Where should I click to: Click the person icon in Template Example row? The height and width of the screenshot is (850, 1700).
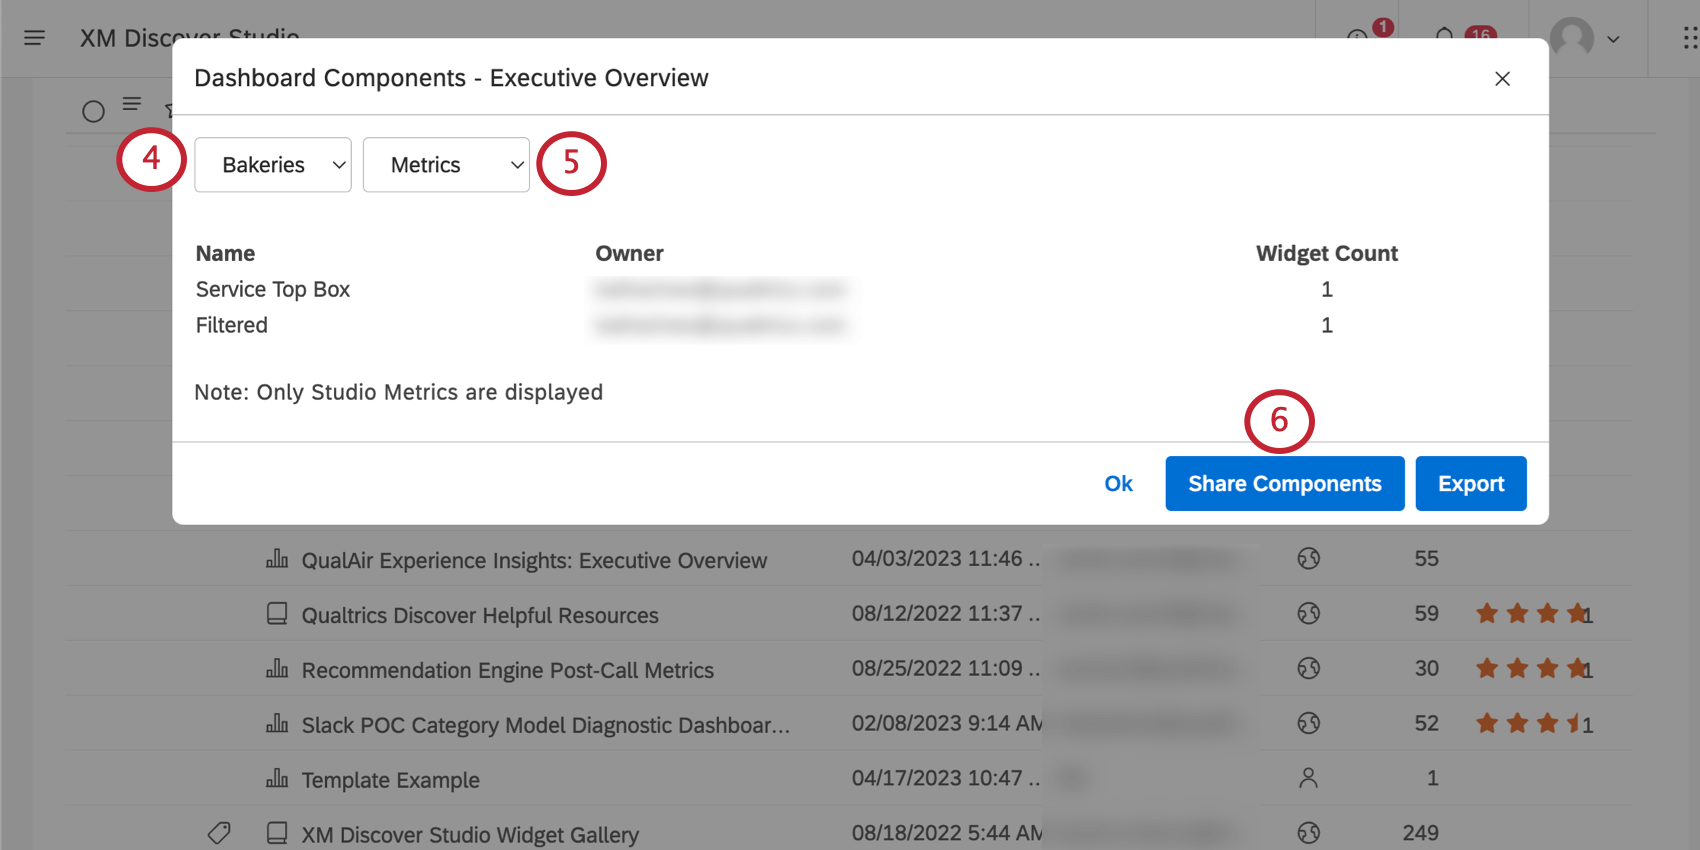coord(1308,778)
